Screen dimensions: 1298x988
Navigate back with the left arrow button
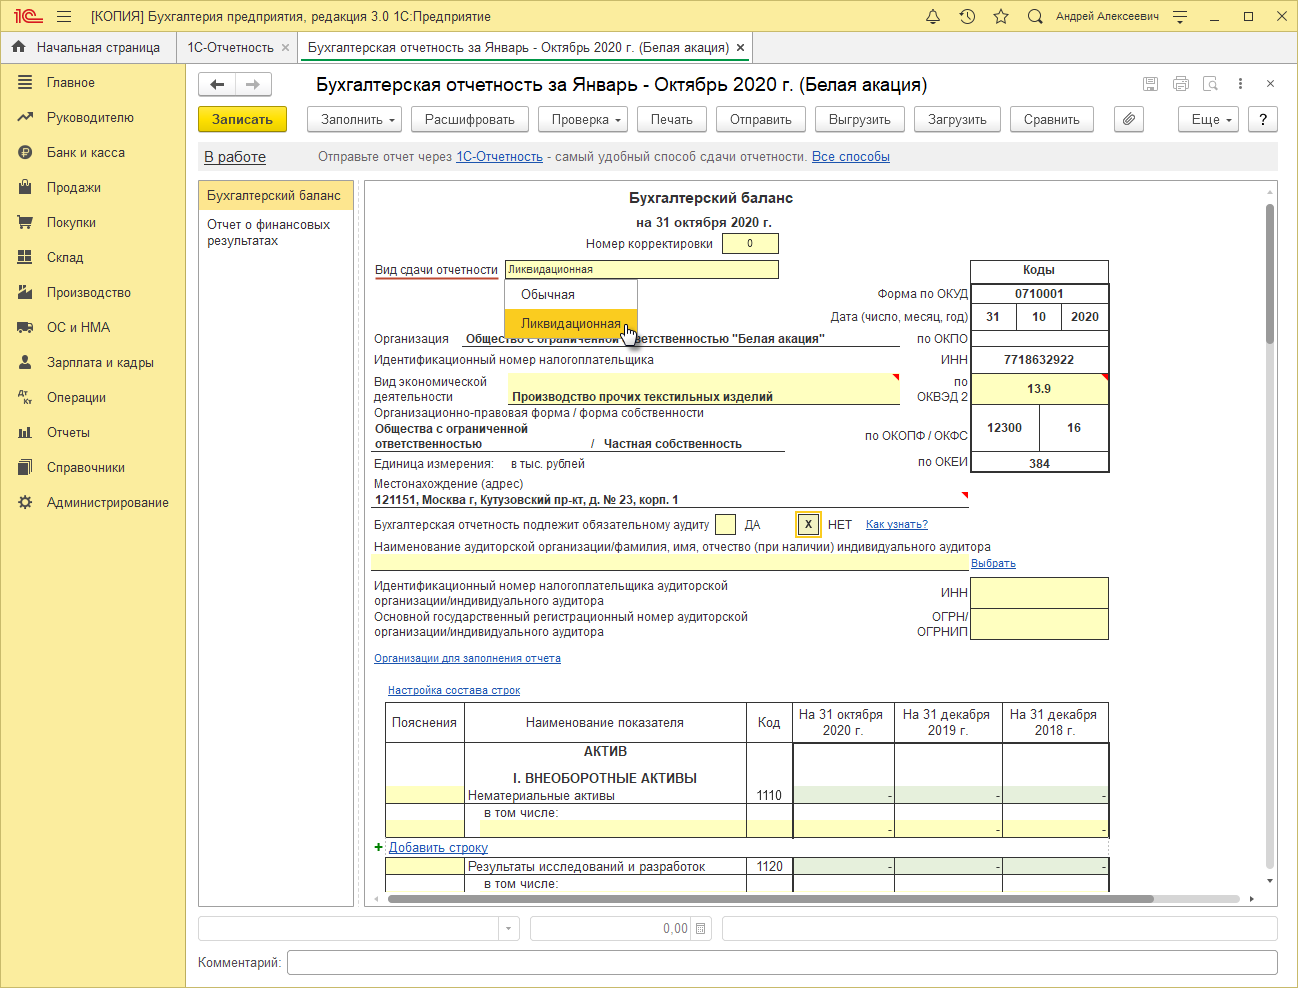click(217, 84)
